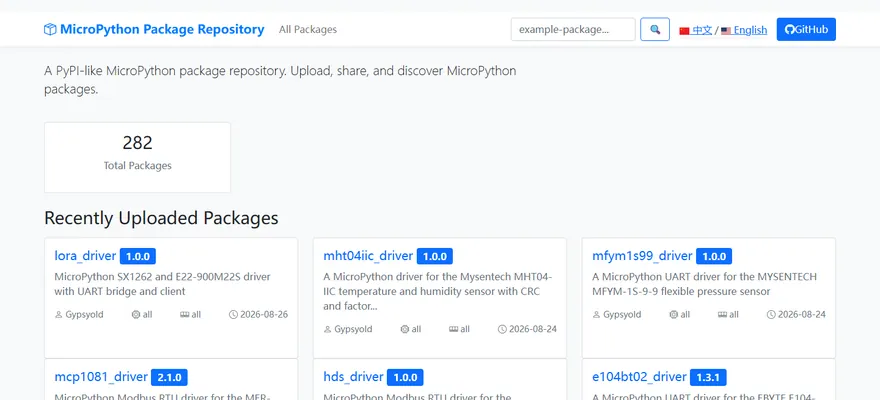Click mcp1081_driver version badge 2.1.0
The height and width of the screenshot is (400, 880).
click(169, 377)
